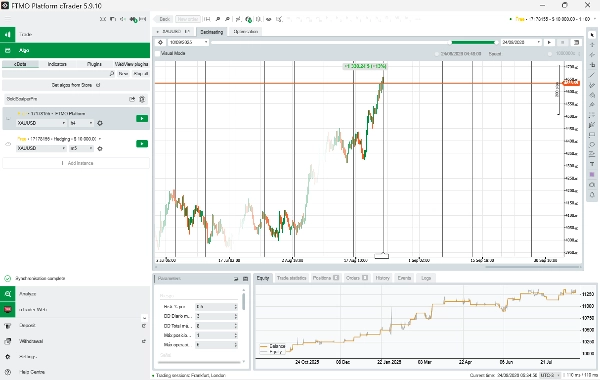Click the Back button in chart toolbar
This screenshot has width=600, height=380.
coord(163,19)
